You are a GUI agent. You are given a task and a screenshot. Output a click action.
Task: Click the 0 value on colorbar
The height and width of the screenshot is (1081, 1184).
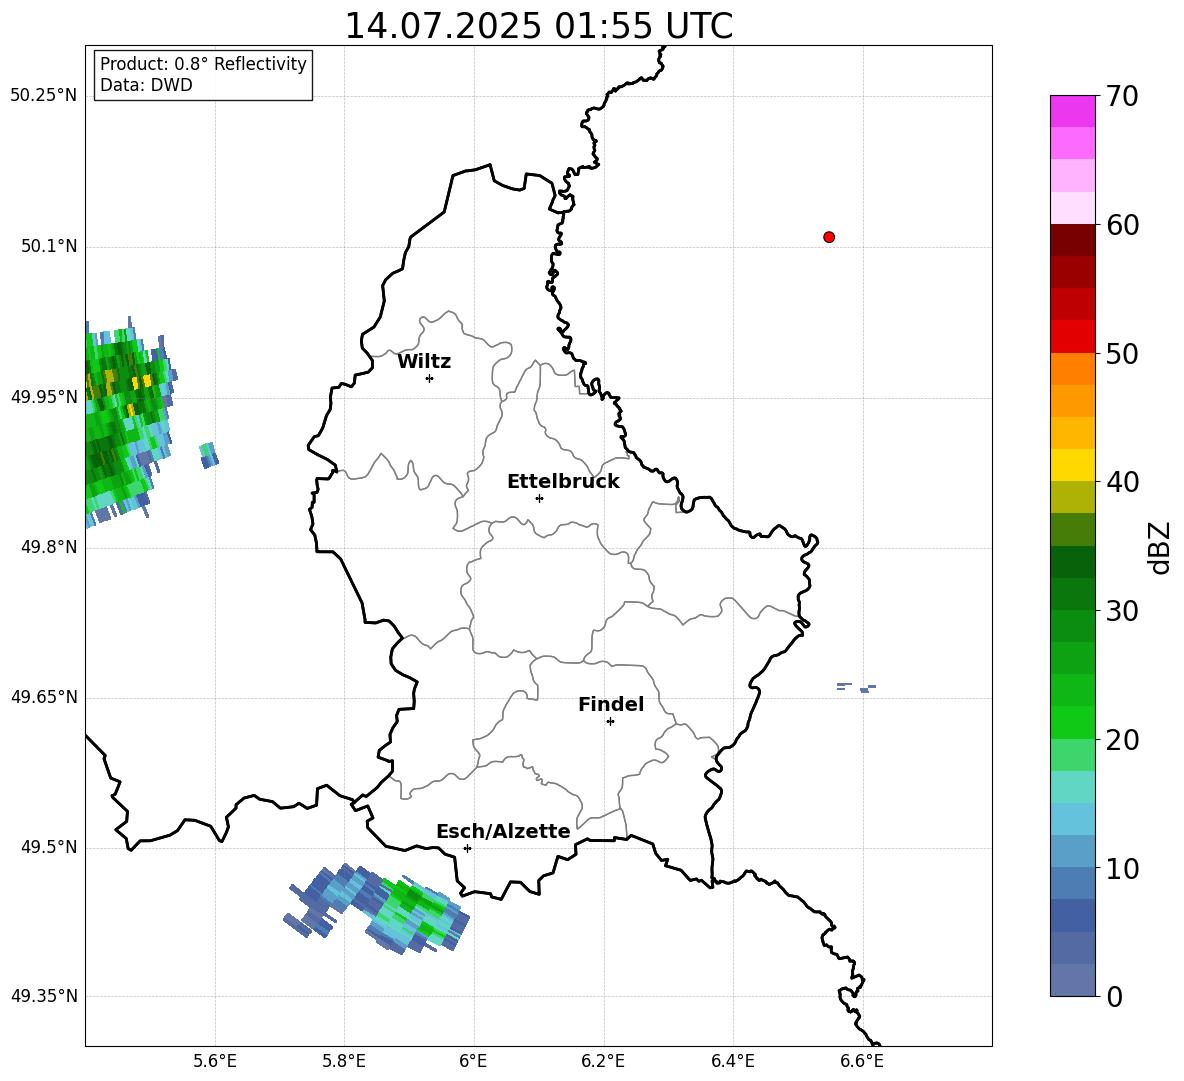click(1114, 997)
